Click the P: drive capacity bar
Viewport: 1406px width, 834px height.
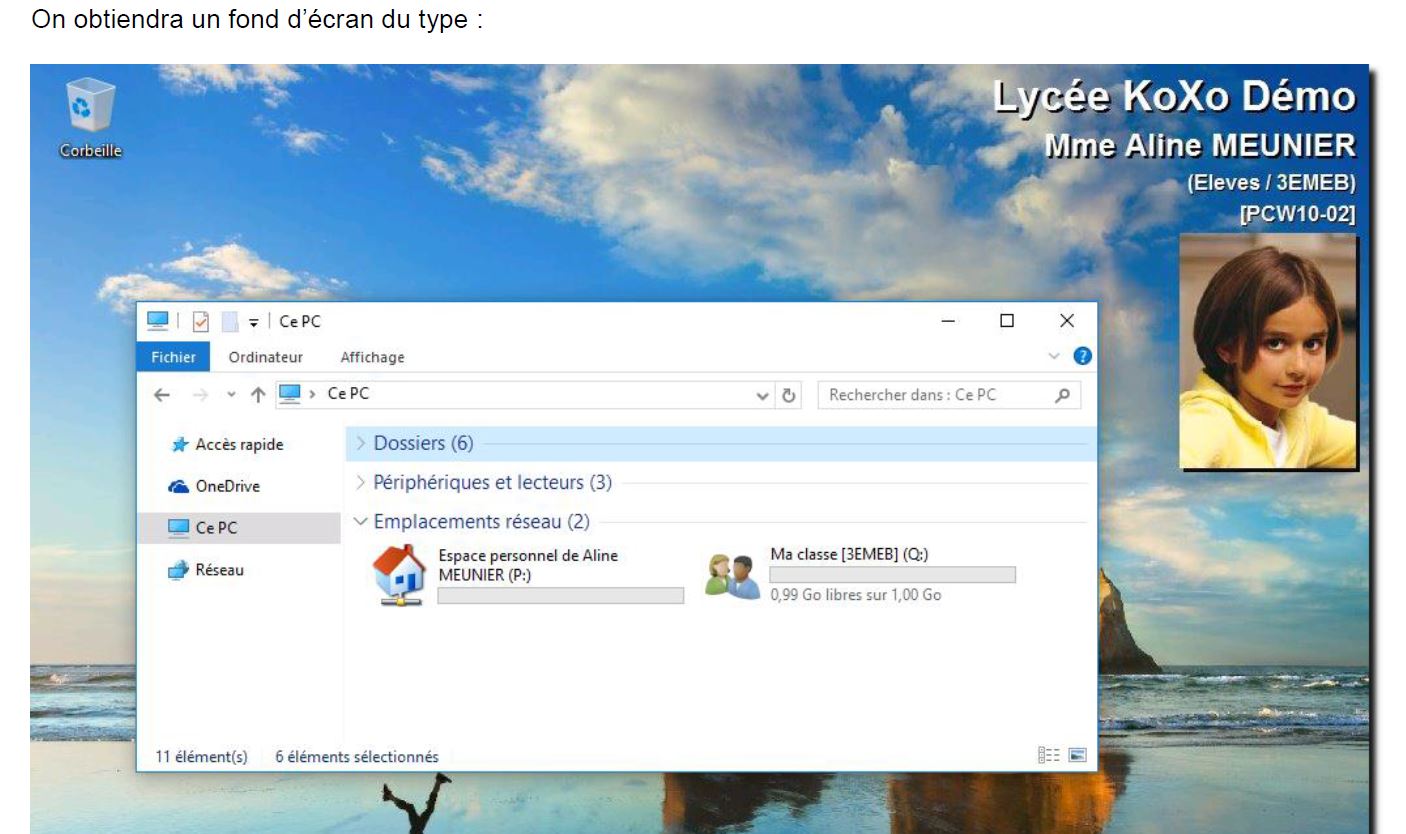561,596
